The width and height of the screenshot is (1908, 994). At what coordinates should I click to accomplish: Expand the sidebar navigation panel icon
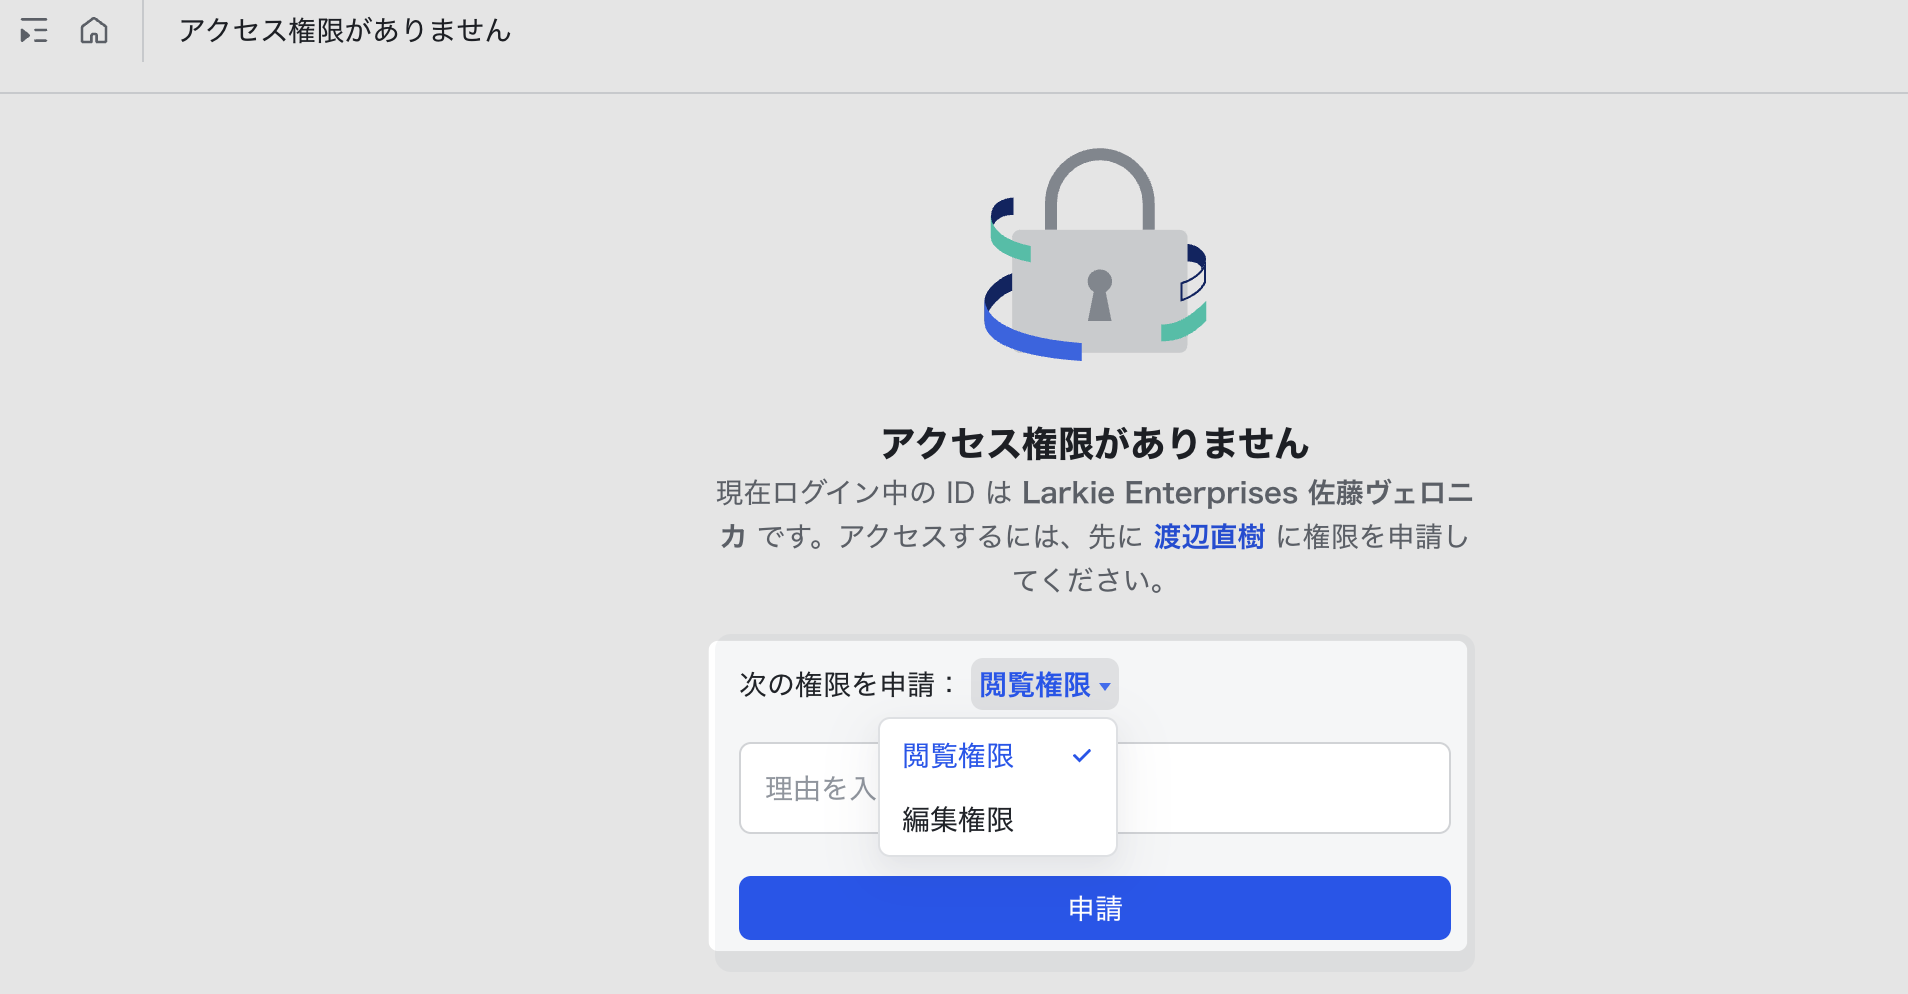34,31
